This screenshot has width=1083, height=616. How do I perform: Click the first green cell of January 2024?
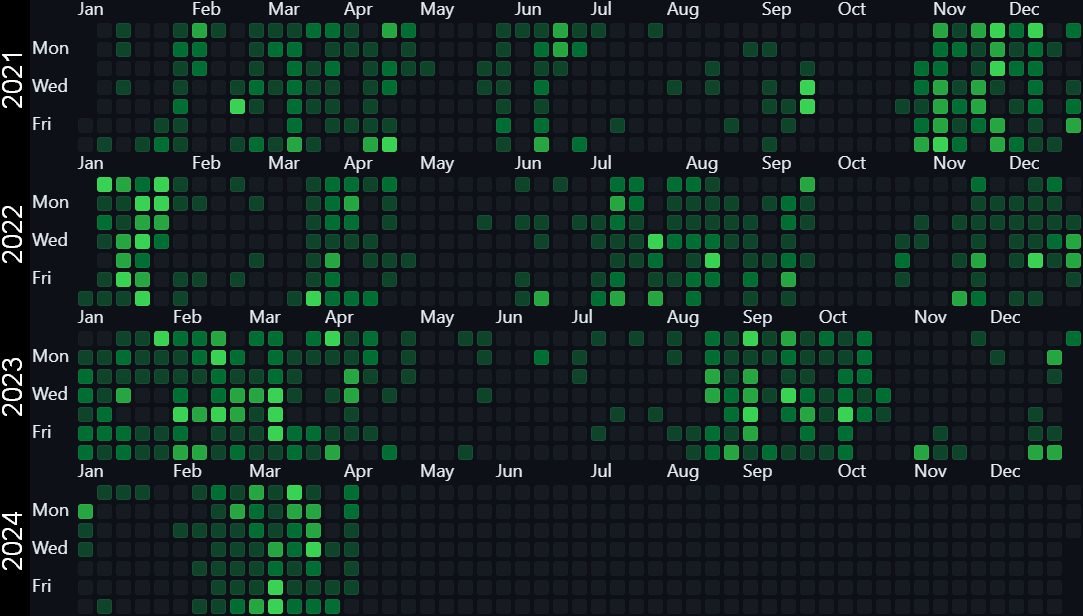tap(85, 510)
